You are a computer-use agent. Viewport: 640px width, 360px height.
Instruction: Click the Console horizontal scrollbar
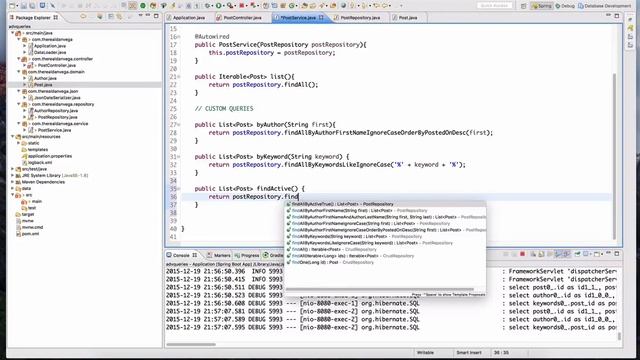[191, 344]
